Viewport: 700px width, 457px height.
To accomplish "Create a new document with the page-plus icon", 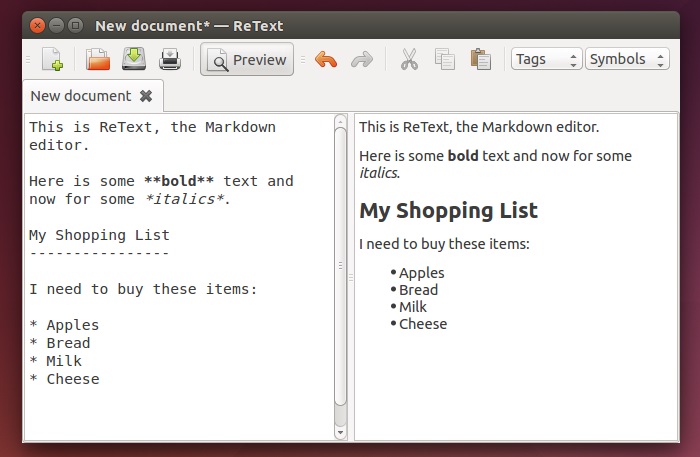I will coord(52,59).
